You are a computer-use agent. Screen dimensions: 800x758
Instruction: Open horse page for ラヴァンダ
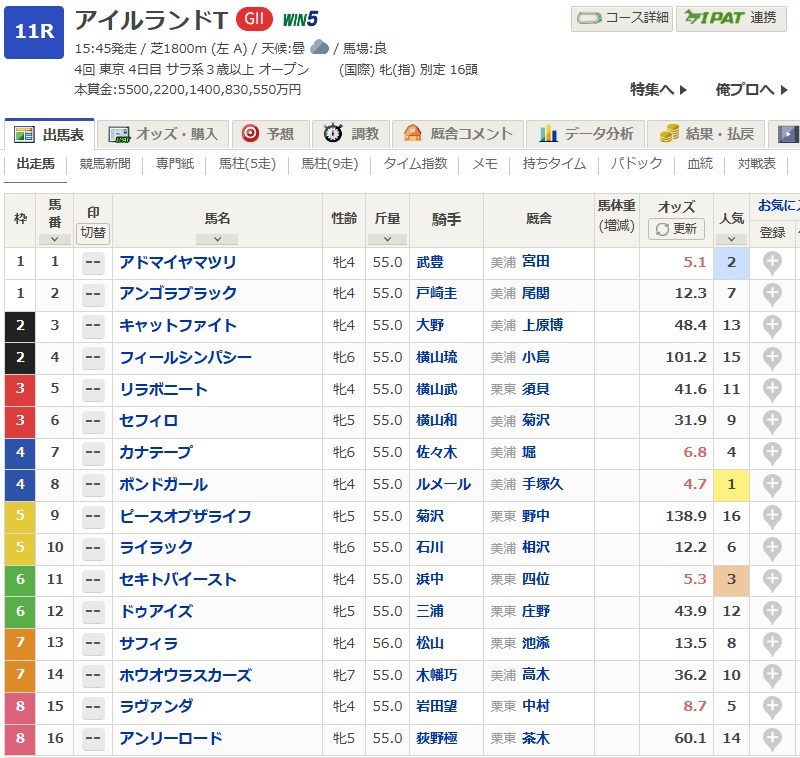point(157,707)
